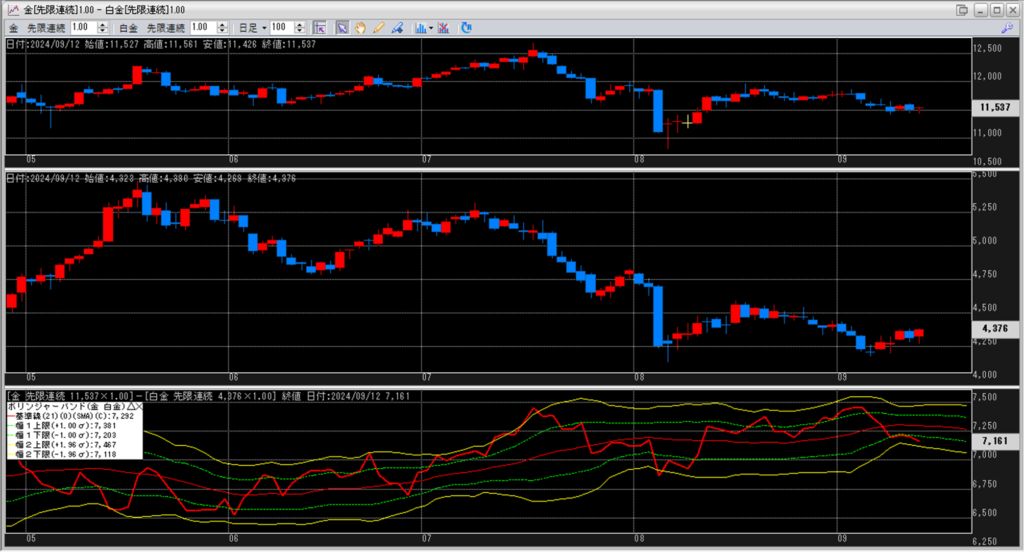Click the bar count field showing 100

(279, 27)
